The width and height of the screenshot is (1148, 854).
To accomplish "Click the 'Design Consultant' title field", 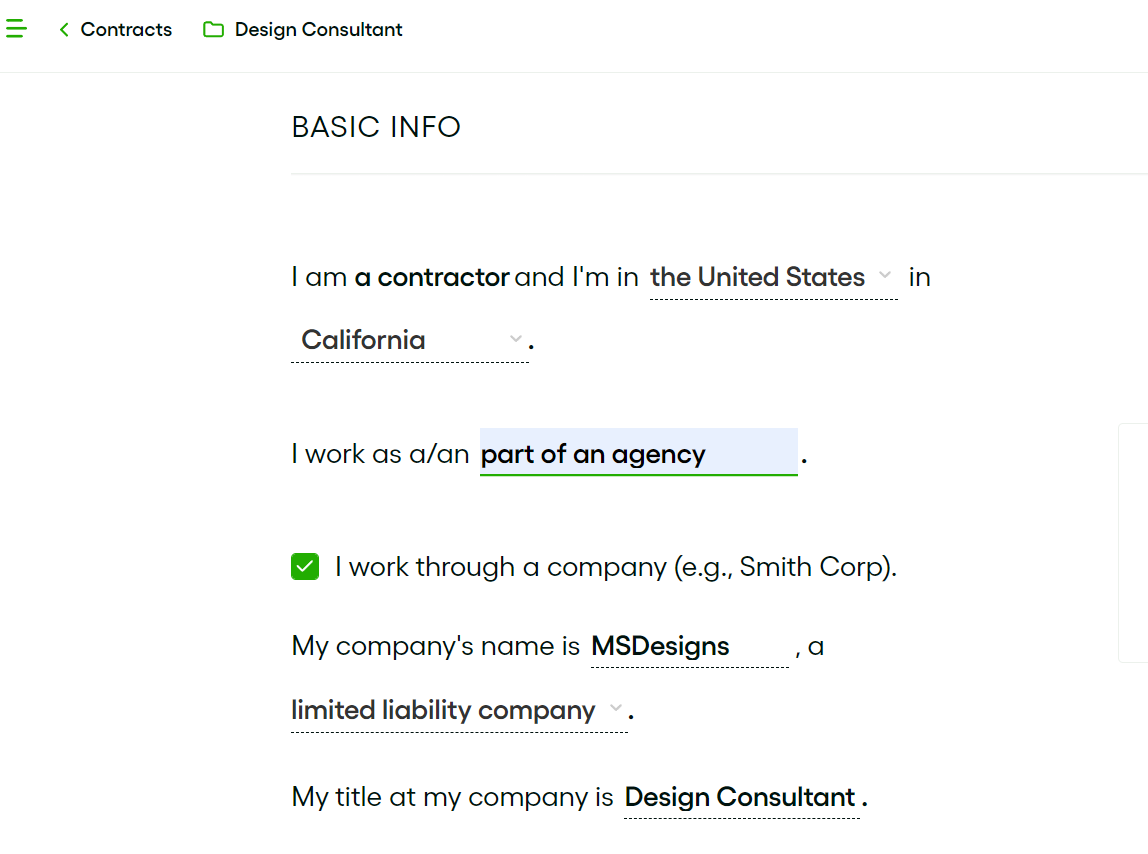I will (740, 797).
